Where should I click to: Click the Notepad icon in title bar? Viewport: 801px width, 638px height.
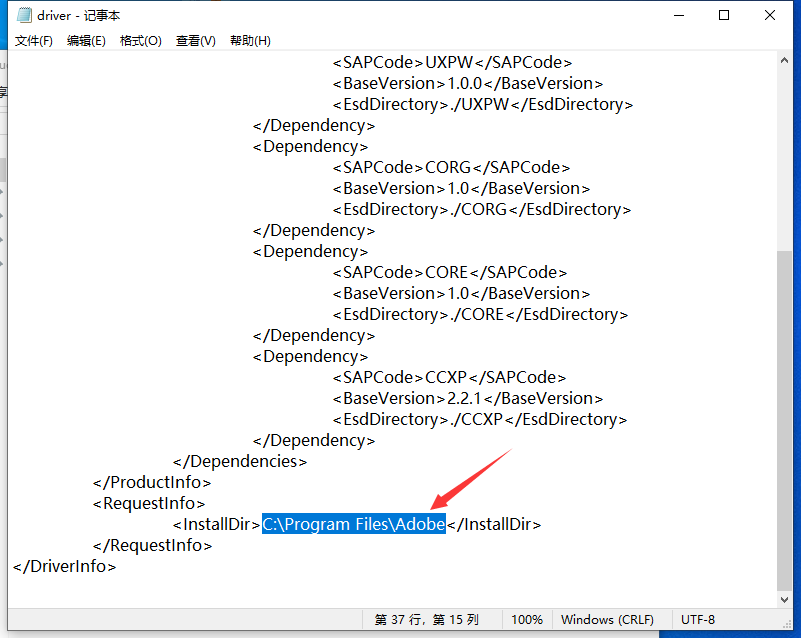coord(24,15)
